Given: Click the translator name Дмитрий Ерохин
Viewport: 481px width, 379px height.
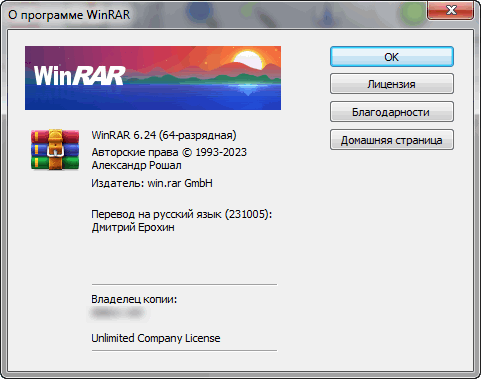Looking at the screenshot, I should coord(133,227).
